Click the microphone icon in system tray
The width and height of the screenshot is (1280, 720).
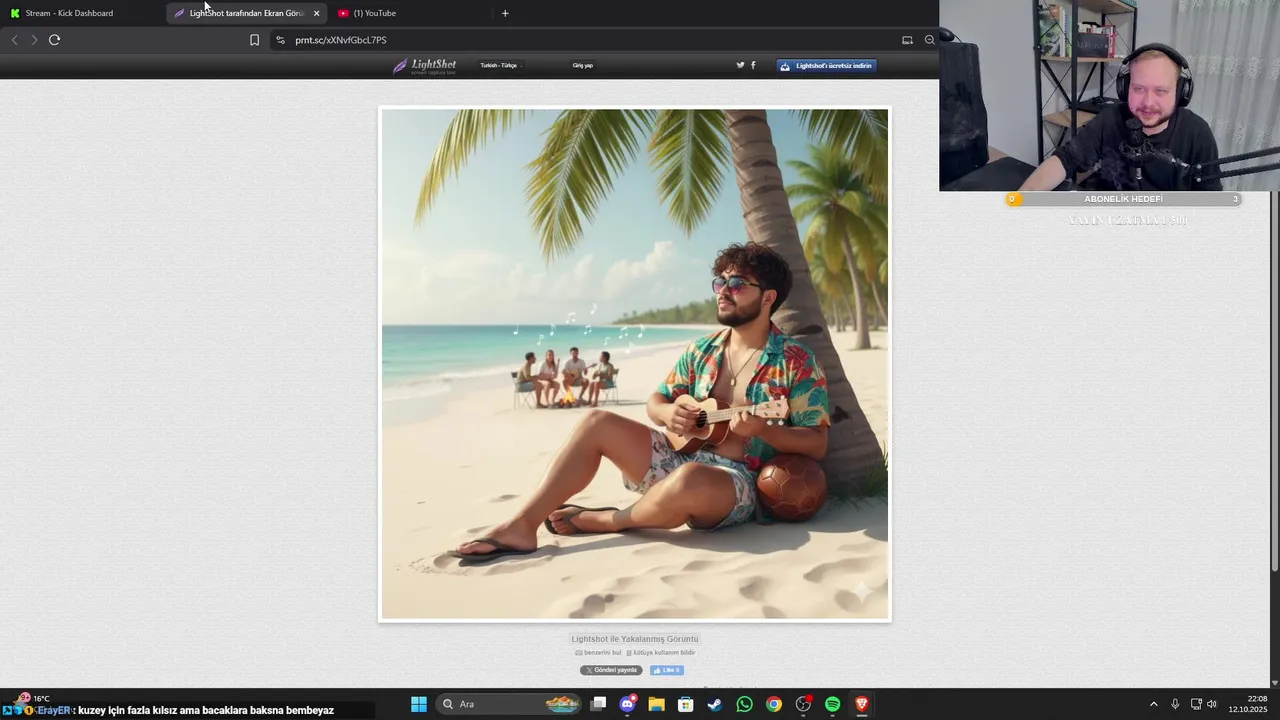point(1175,704)
